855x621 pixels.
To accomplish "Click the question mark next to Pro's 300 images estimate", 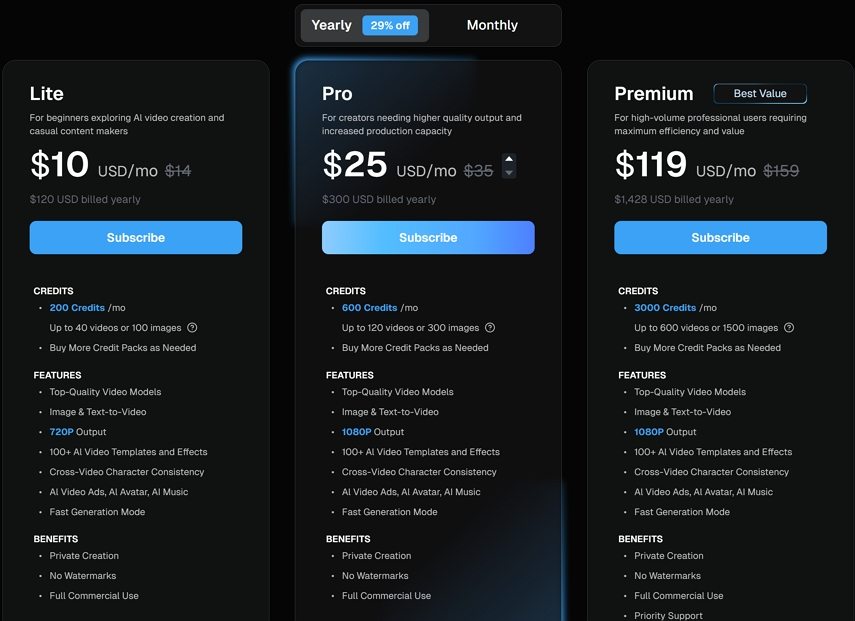I will (490, 327).
